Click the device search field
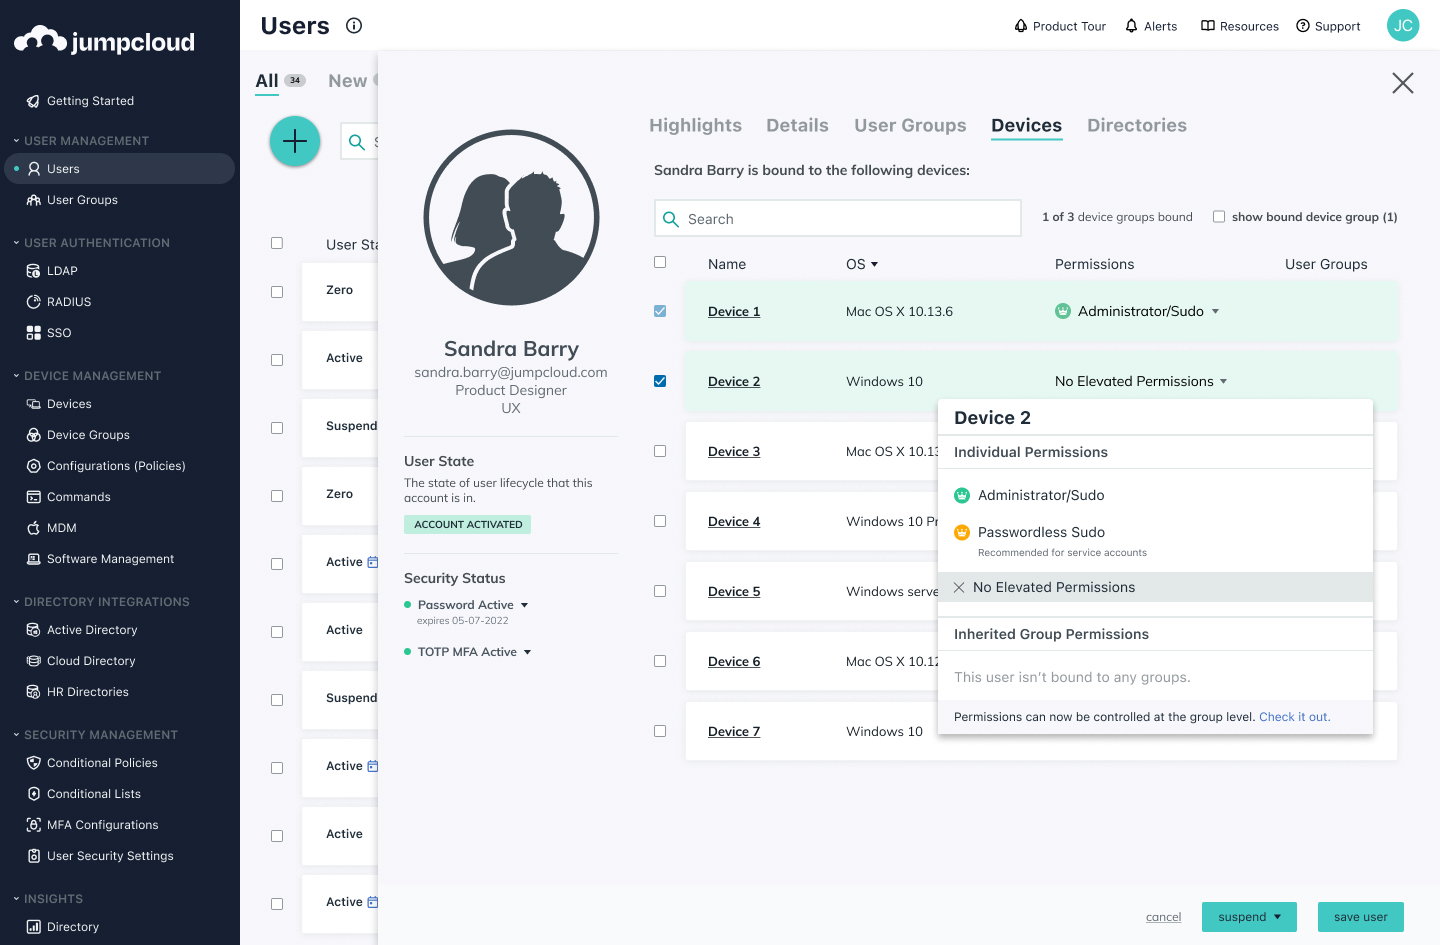 (837, 217)
